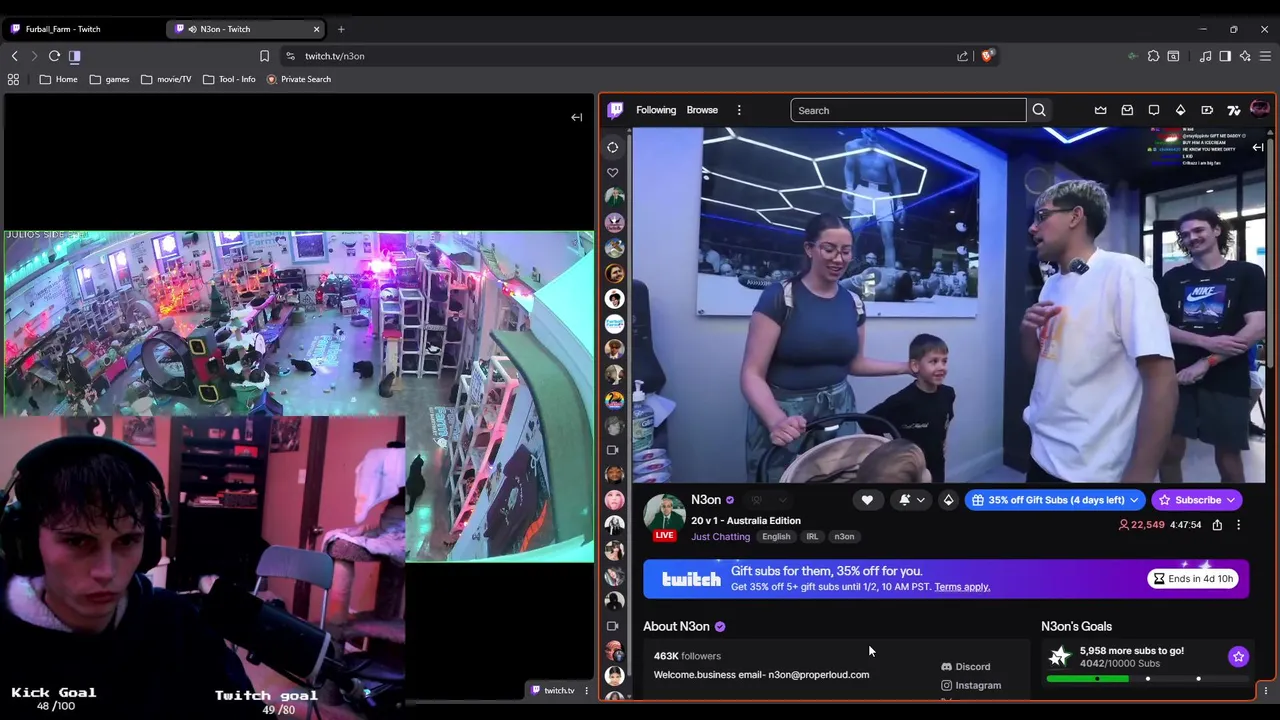Open Brave Shields lion icon
The width and height of the screenshot is (1280, 720).
(987, 56)
